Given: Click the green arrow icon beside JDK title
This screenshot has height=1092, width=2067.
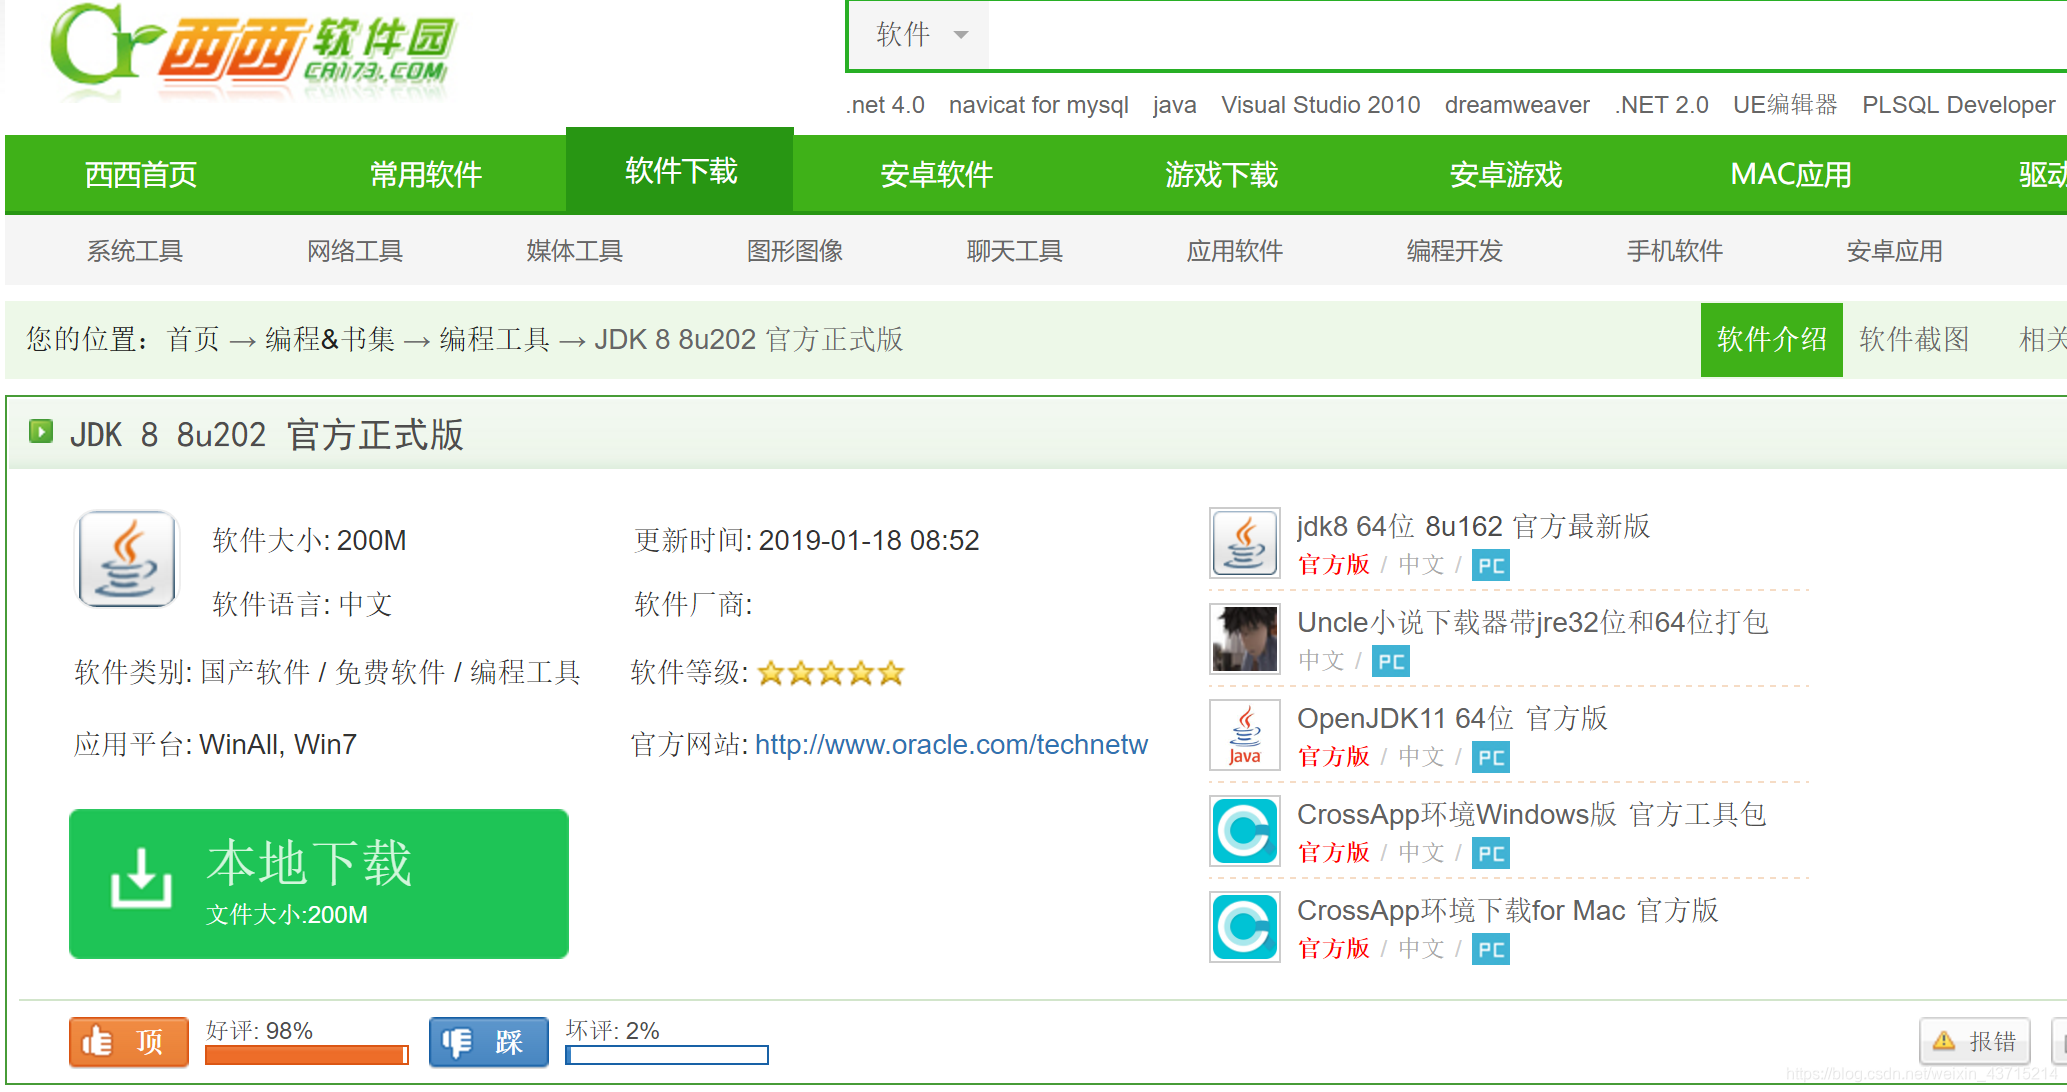Looking at the screenshot, I should click(40, 431).
